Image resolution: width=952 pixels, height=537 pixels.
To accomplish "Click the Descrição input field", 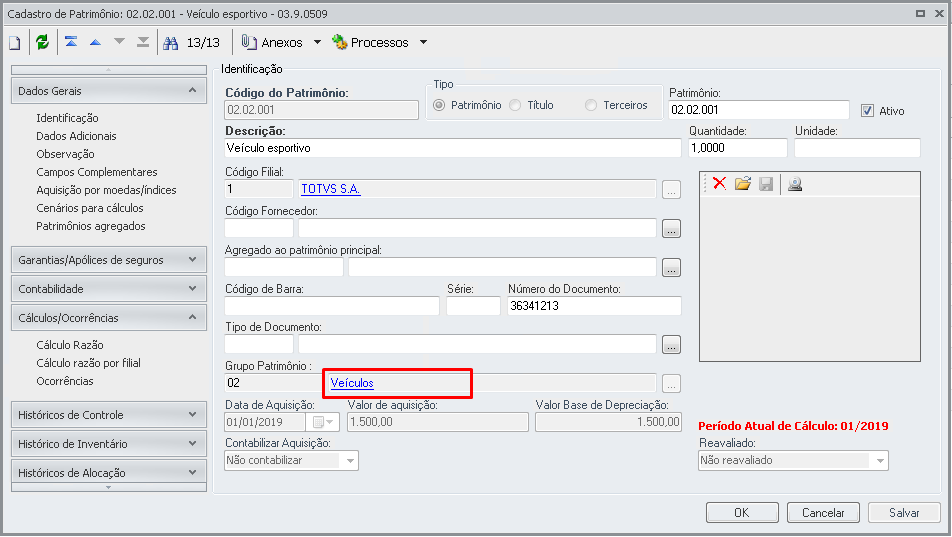I will click(x=453, y=148).
